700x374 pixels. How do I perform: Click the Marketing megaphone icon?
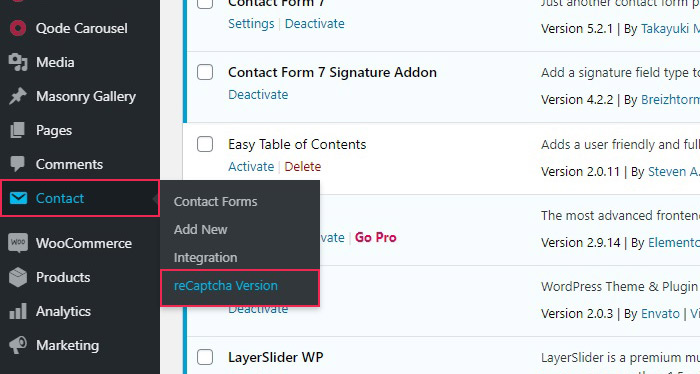tap(18, 345)
